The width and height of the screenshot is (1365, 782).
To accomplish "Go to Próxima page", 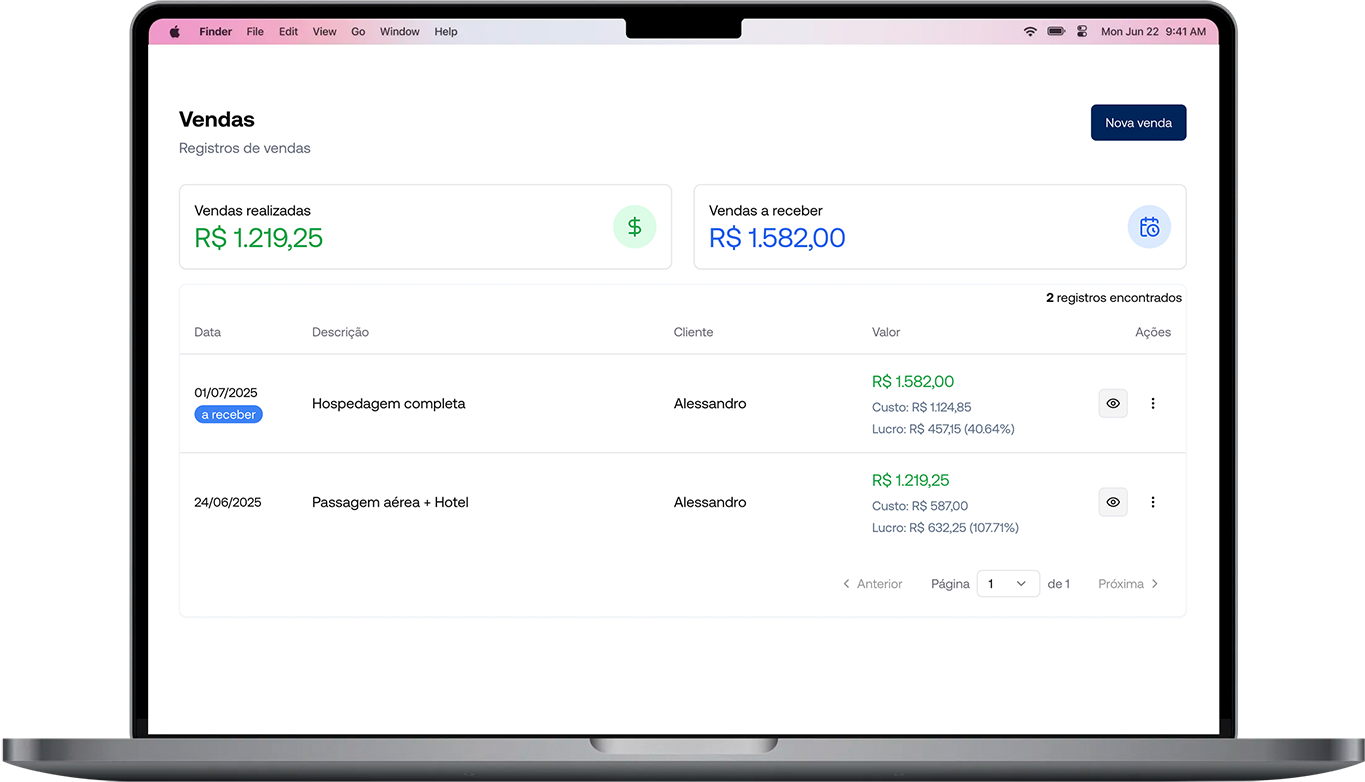I will point(1128,584).
